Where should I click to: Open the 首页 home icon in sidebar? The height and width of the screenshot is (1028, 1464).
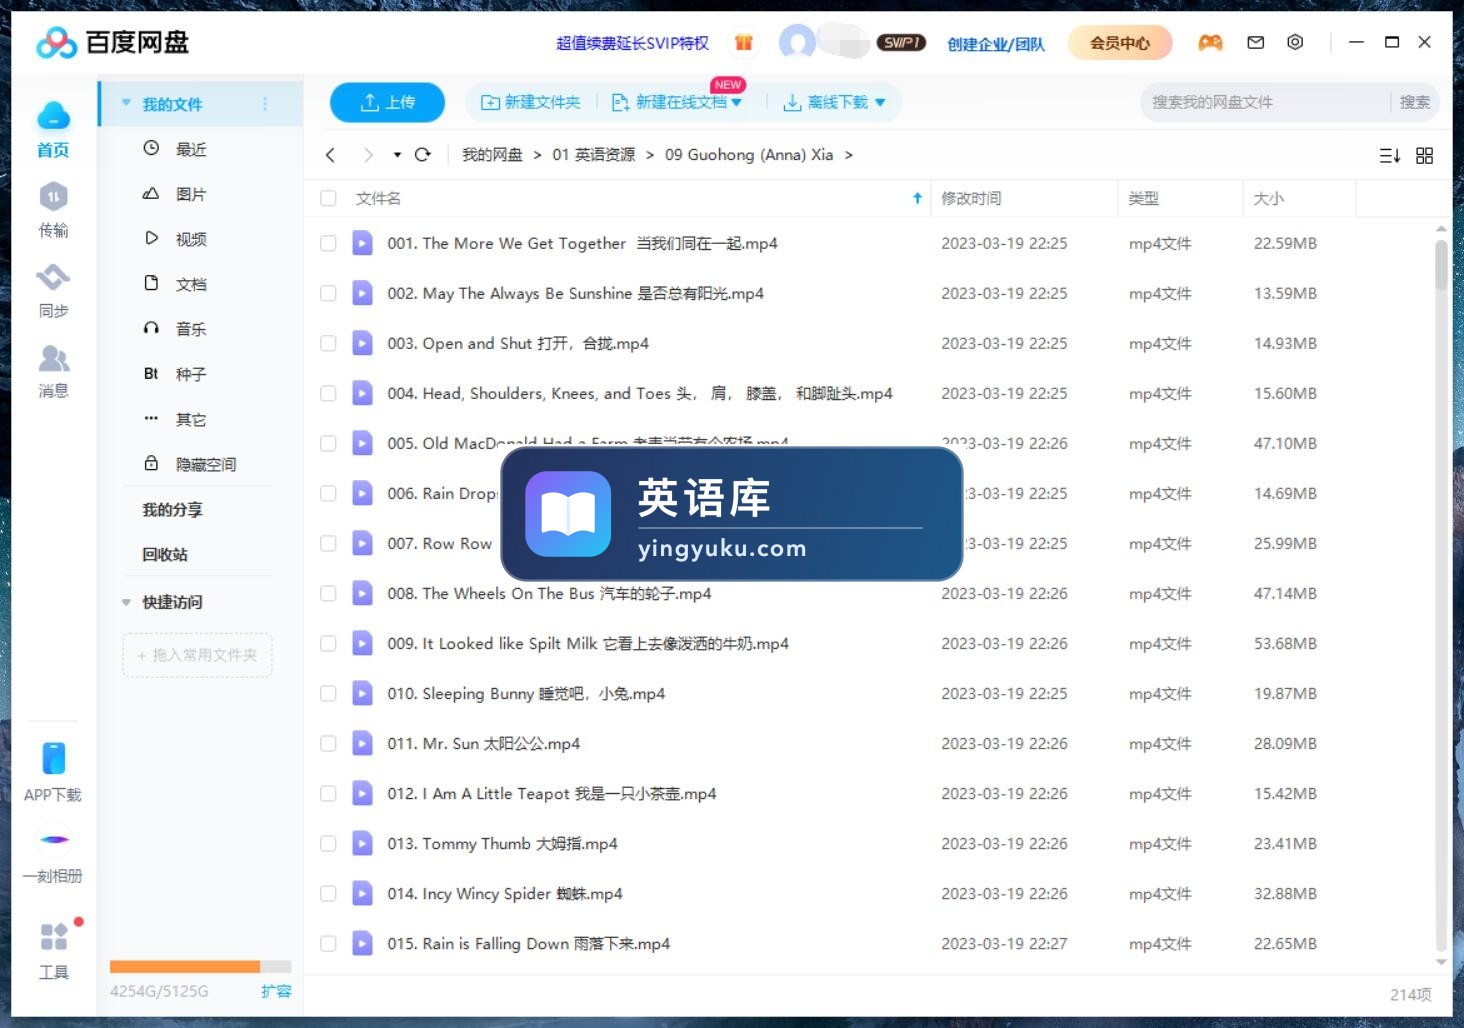pyautogui.click(x=53, y=117)
